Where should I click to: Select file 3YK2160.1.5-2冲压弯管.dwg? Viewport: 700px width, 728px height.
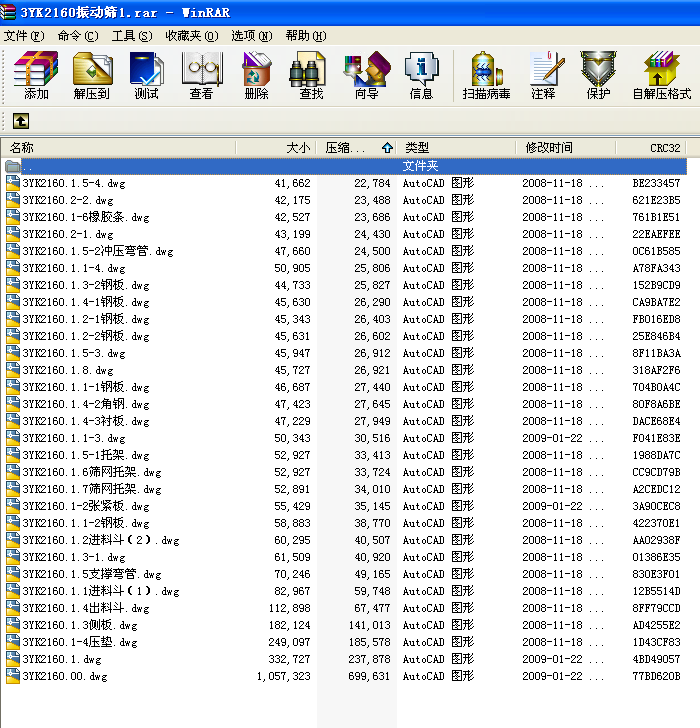point(97,251)
